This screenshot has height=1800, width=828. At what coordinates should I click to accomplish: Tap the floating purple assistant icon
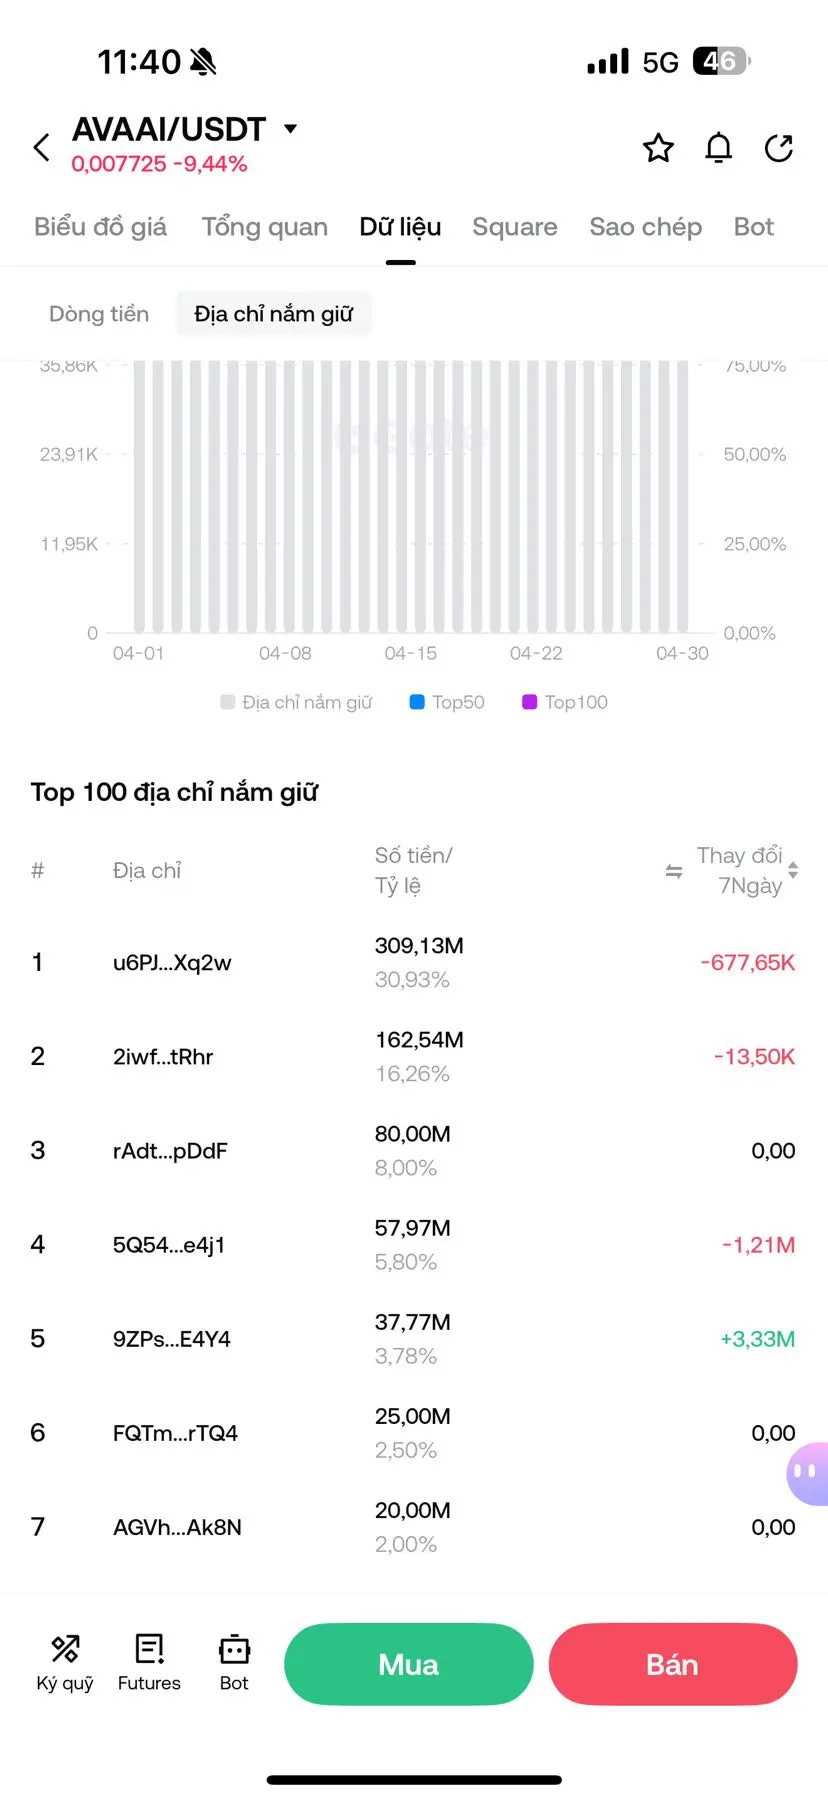pos(807,1472)
